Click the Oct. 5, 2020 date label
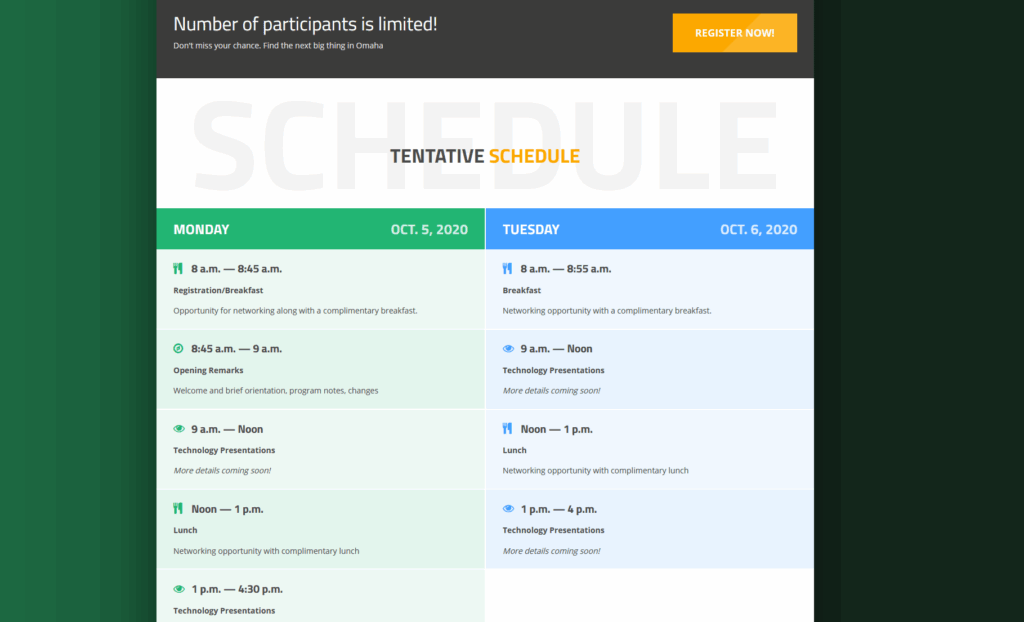 pos(429,229)
